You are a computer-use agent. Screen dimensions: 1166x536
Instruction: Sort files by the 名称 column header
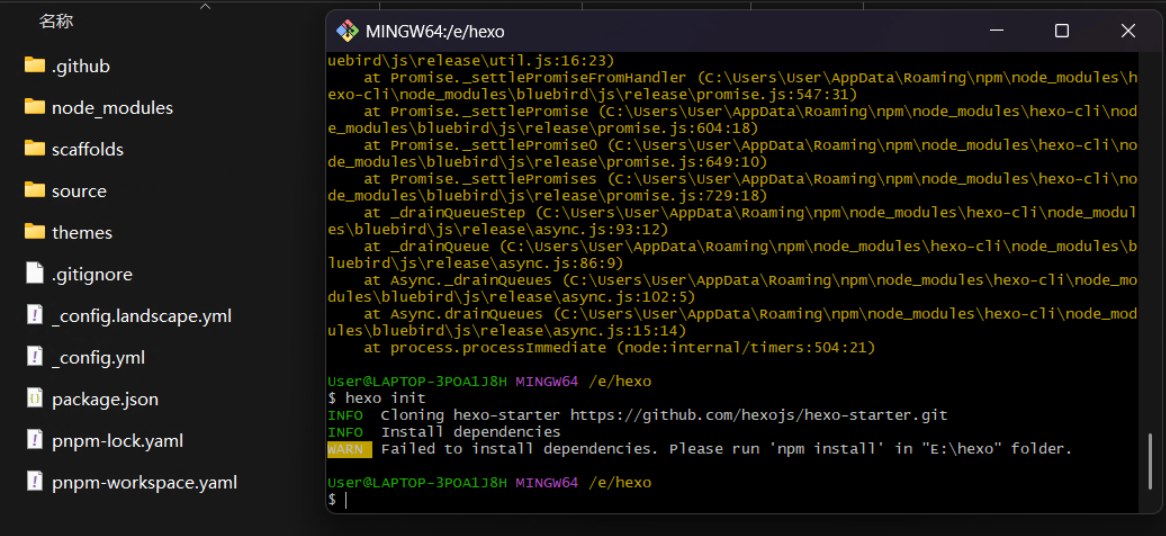coord(57,22)
